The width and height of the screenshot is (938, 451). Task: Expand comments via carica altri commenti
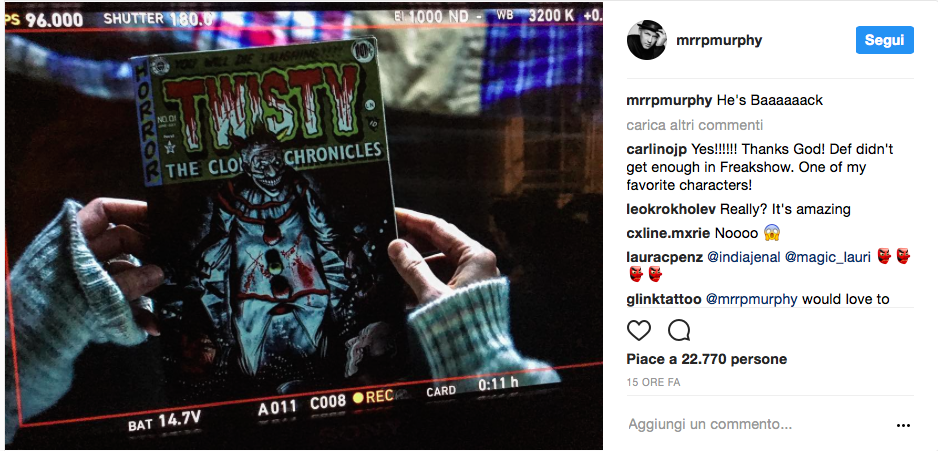pos(695,126)
